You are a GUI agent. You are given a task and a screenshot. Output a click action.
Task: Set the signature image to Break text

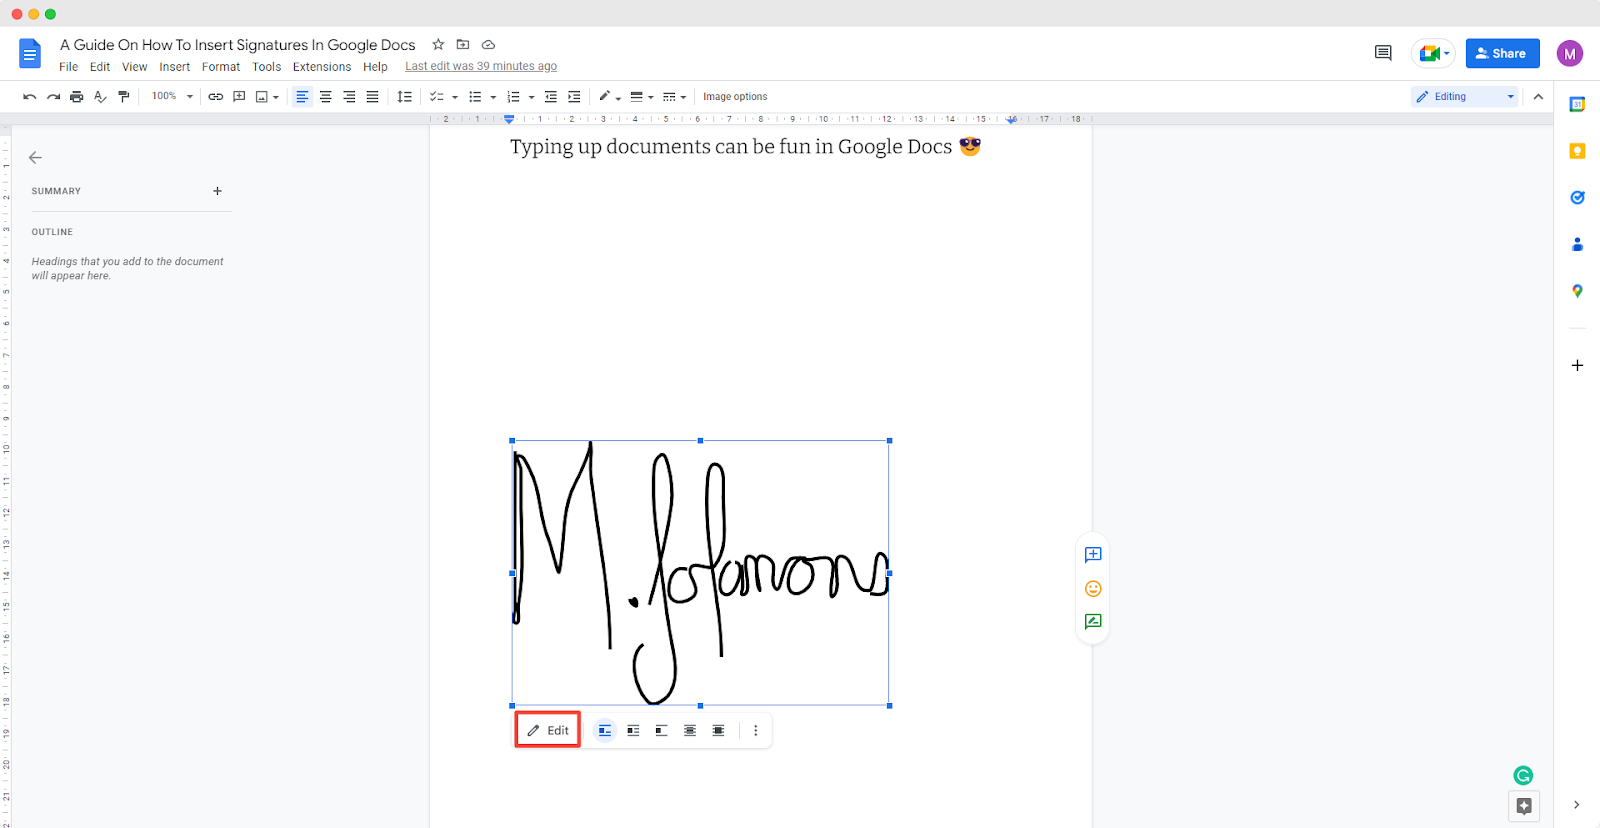661,731
